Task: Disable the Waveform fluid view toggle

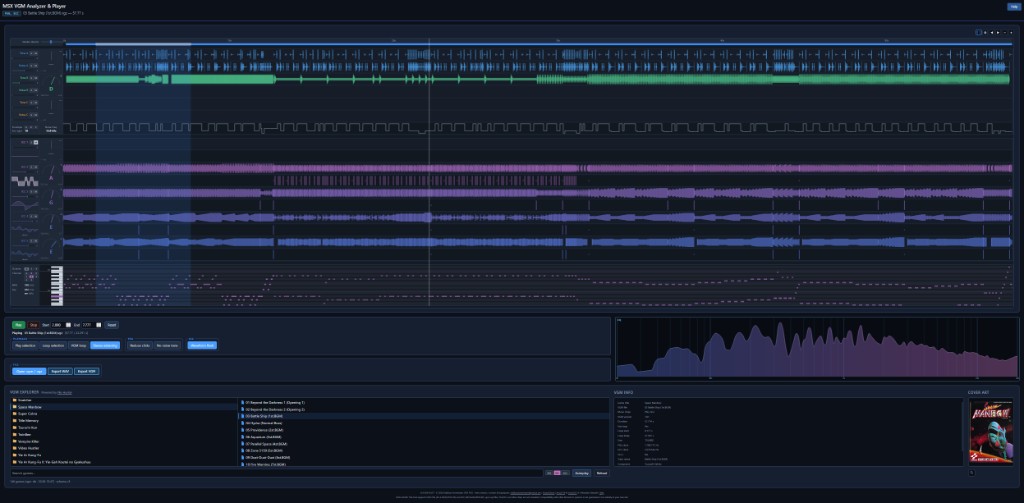Action: (x=202, y=346)
